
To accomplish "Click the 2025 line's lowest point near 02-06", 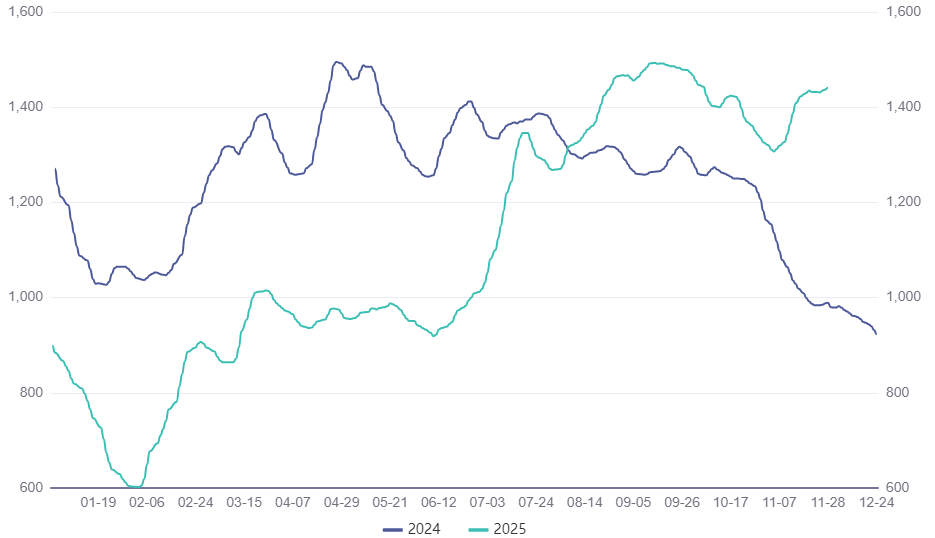I will [136, 487].
